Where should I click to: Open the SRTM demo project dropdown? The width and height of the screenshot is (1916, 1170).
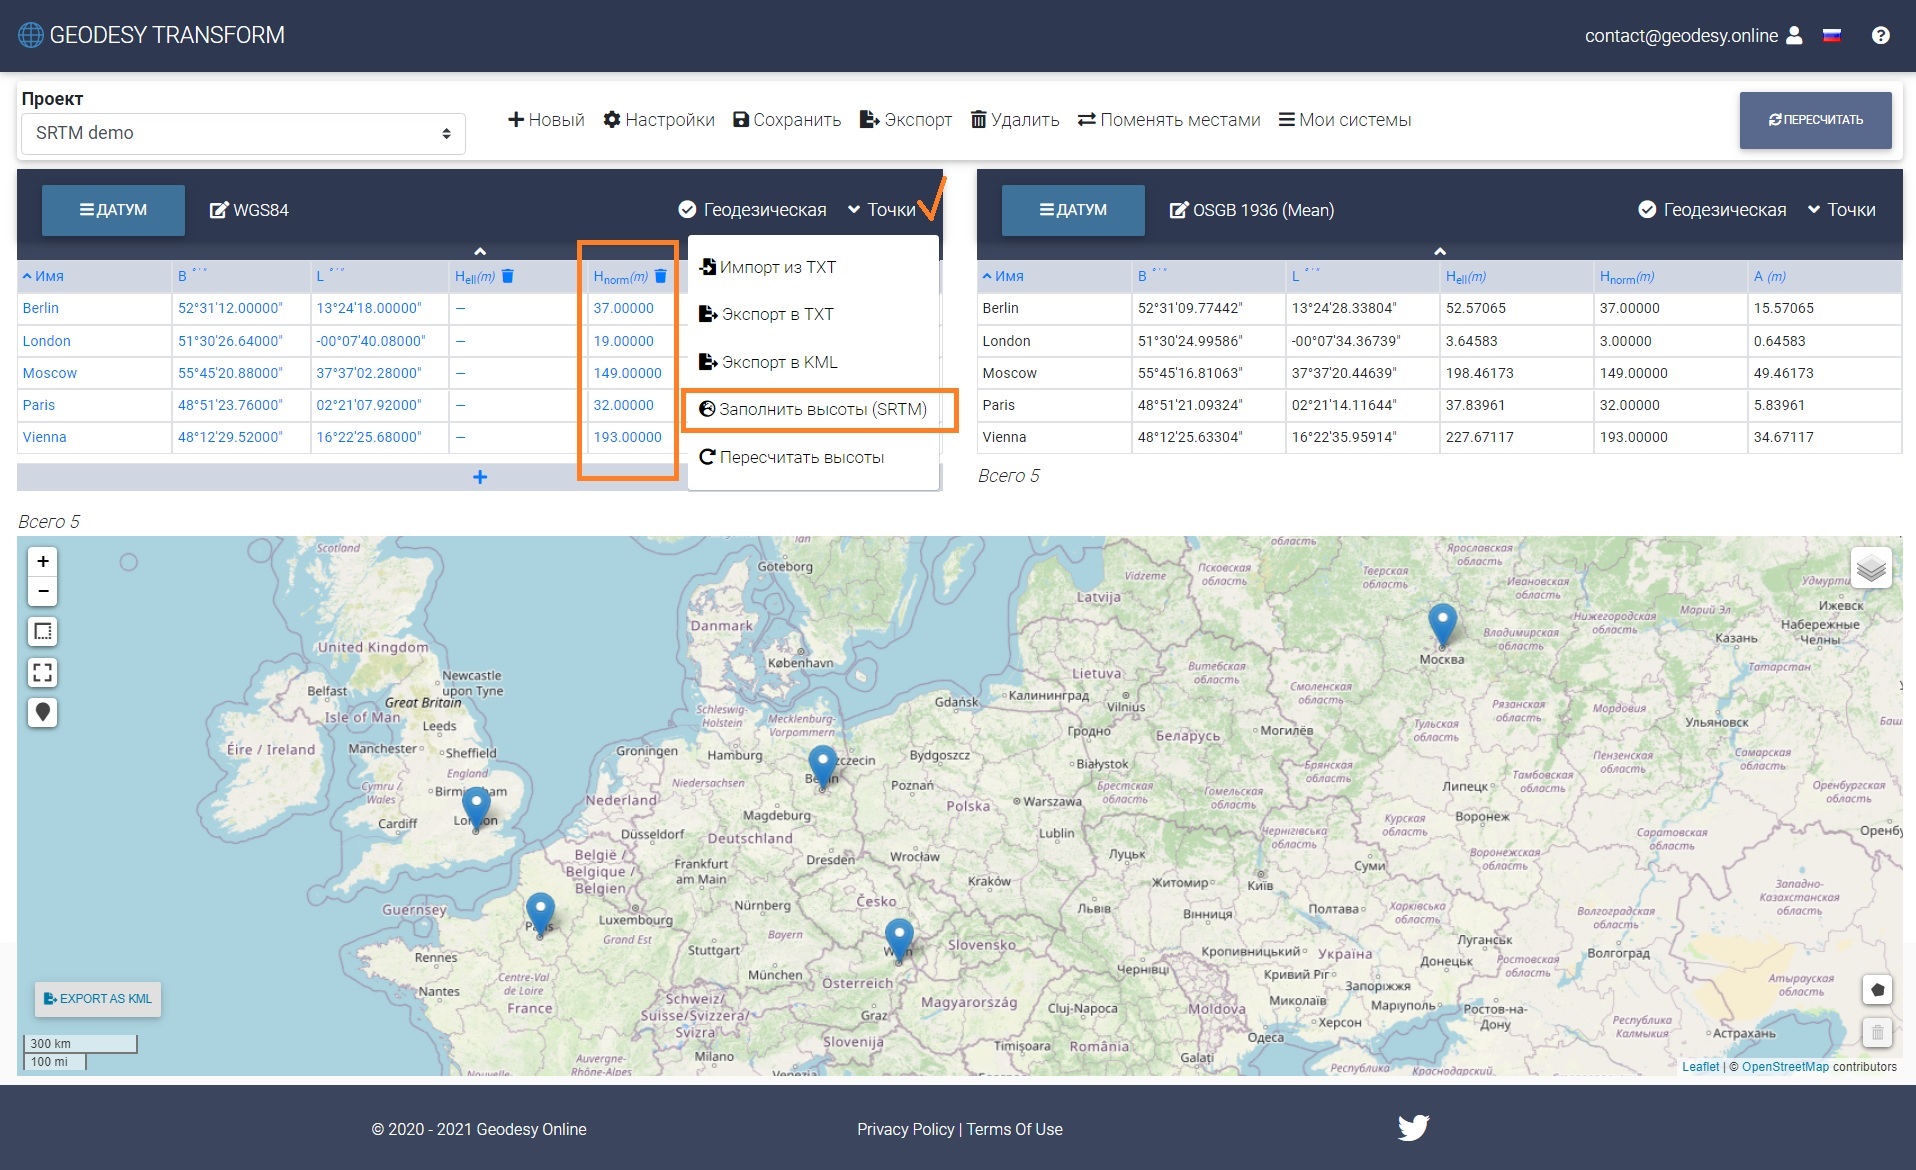[243, 134]
